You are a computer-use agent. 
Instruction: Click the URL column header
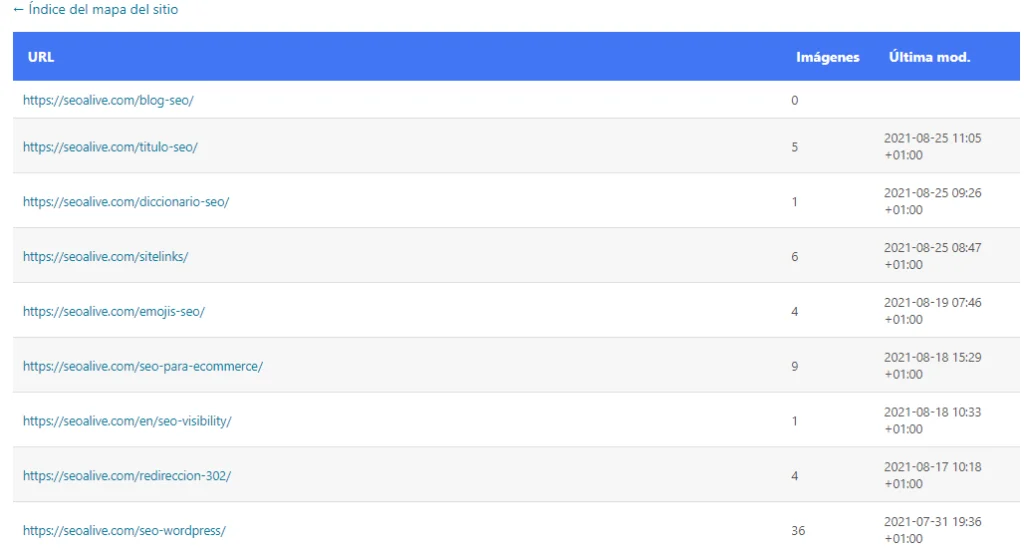coord(40,57)
